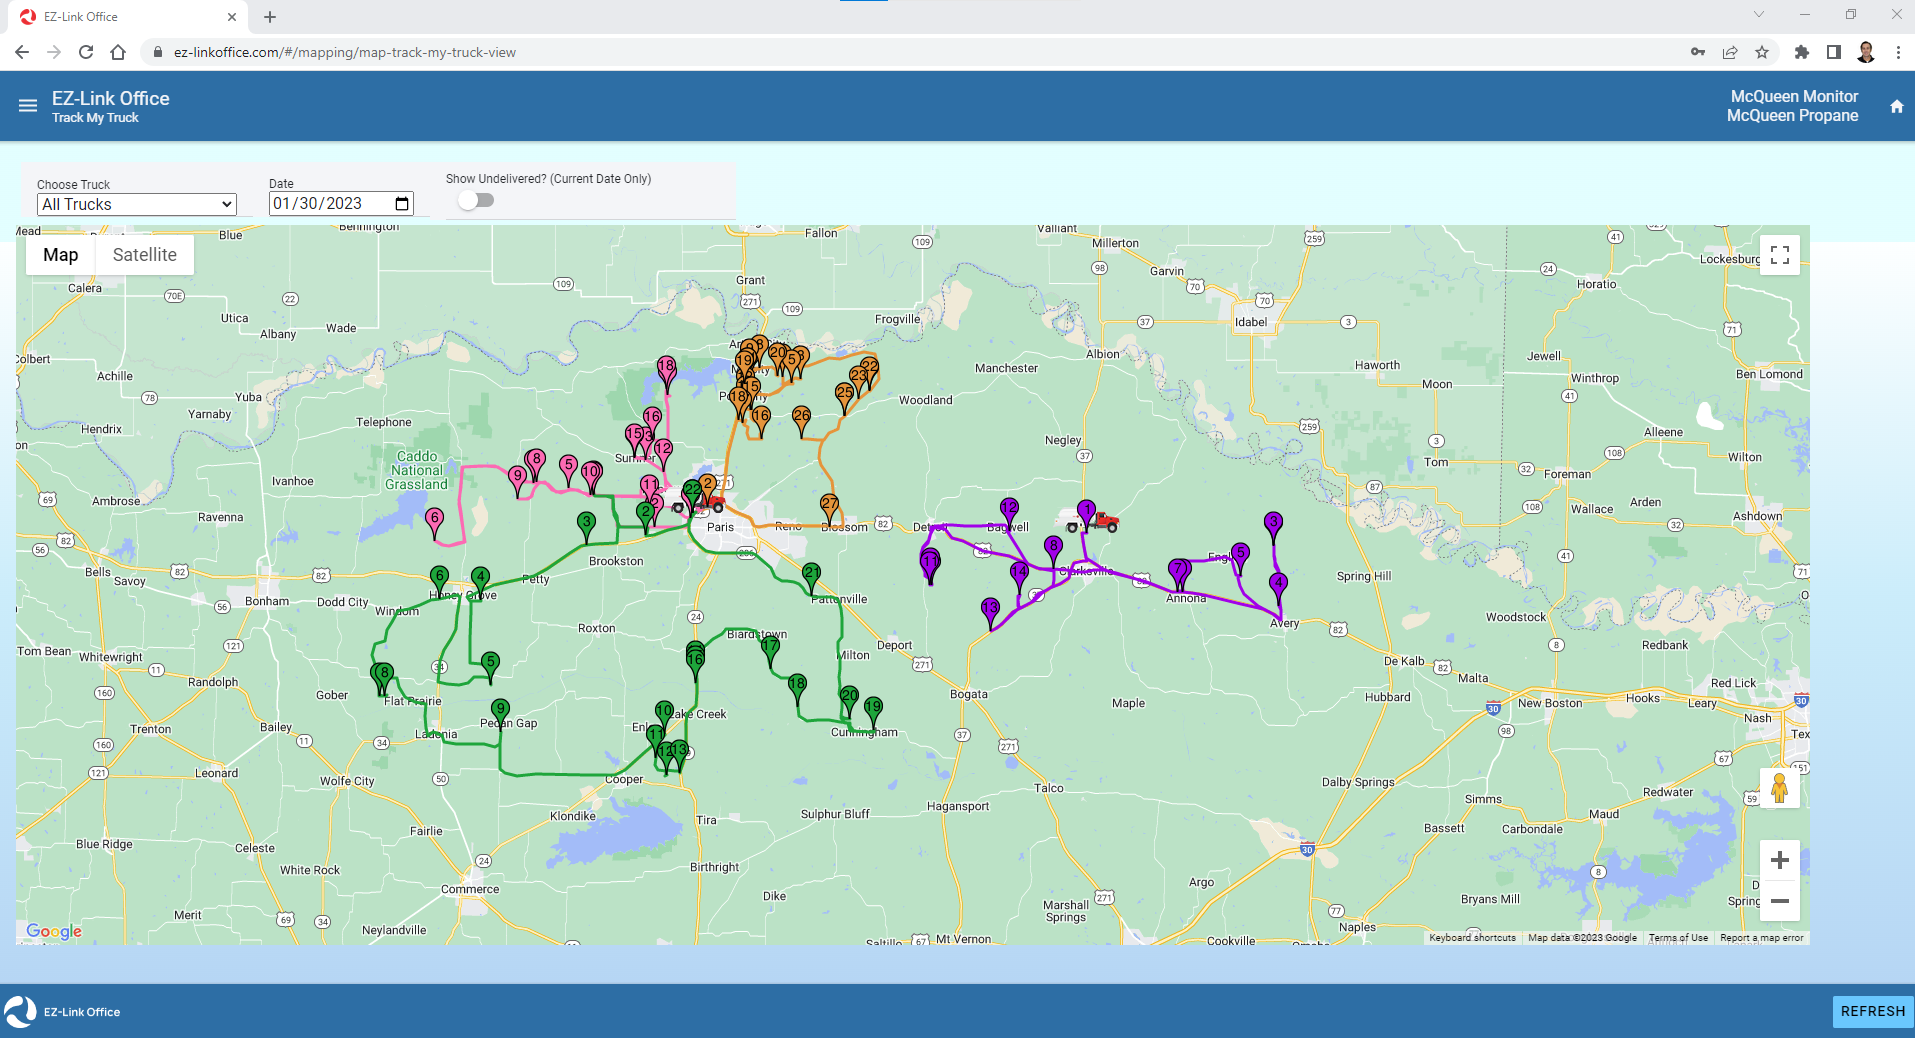Enter fullscreen mode with the fullscreen map icon
The width and height of the screenshot is (1915, 1038).
(x=1780, y=254)
